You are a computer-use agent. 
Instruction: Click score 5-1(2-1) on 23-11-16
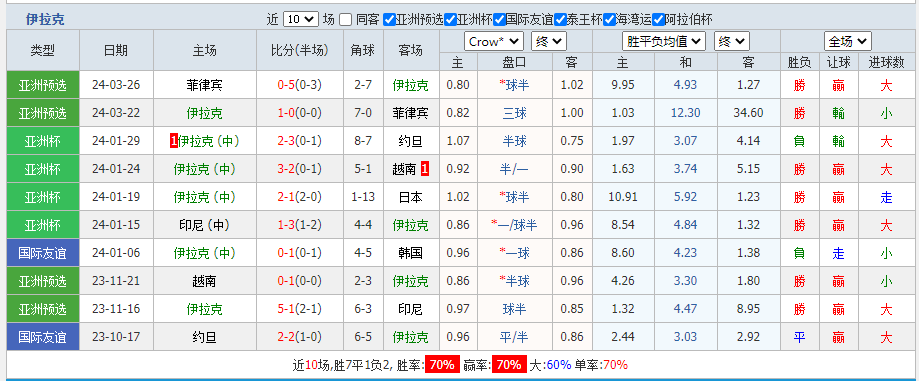(x=299, y=309)
